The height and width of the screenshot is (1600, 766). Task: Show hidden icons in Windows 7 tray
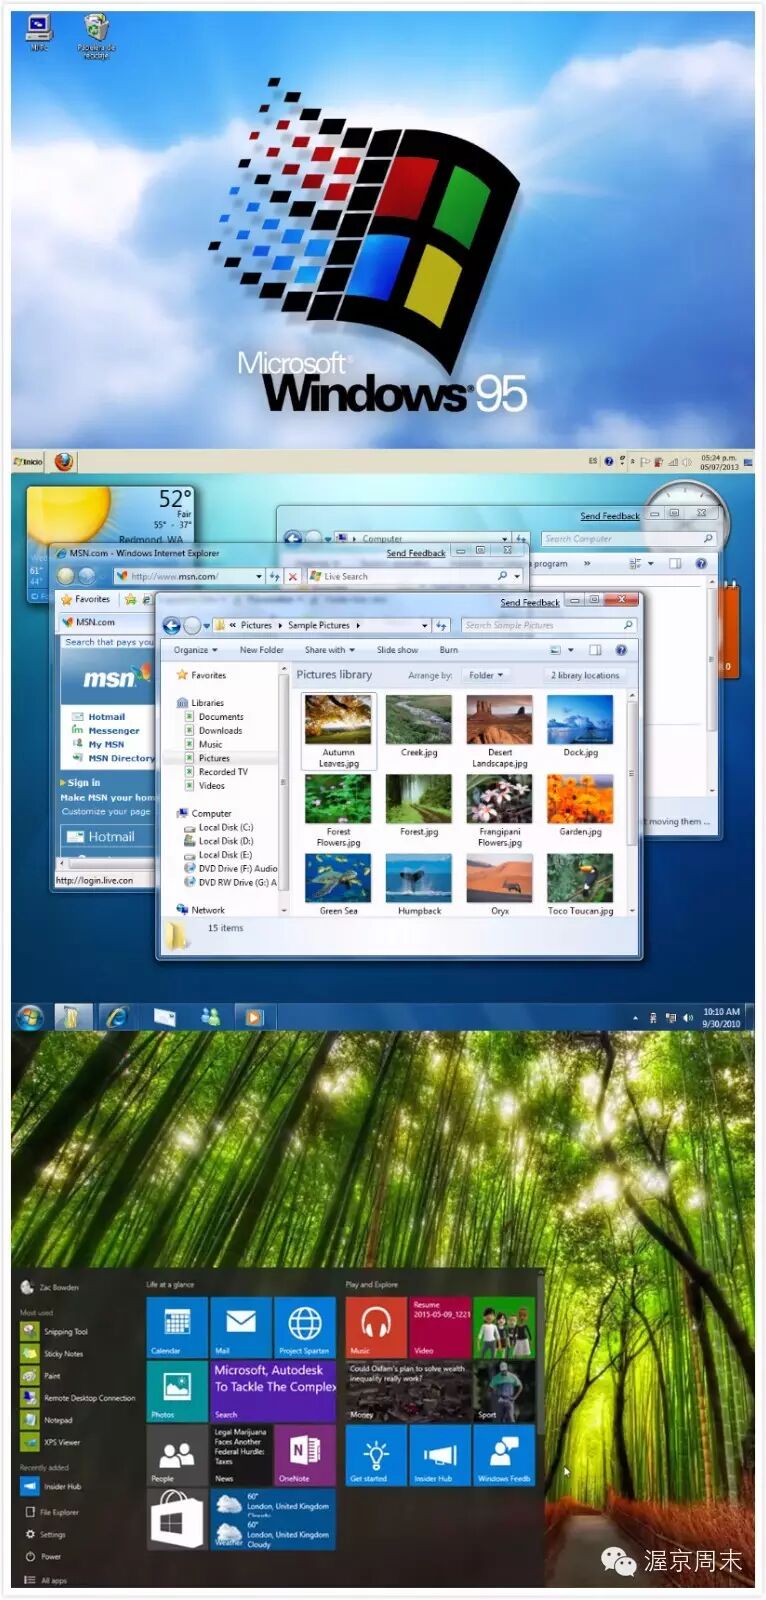pyautogui.click(x=635, y=1018)
